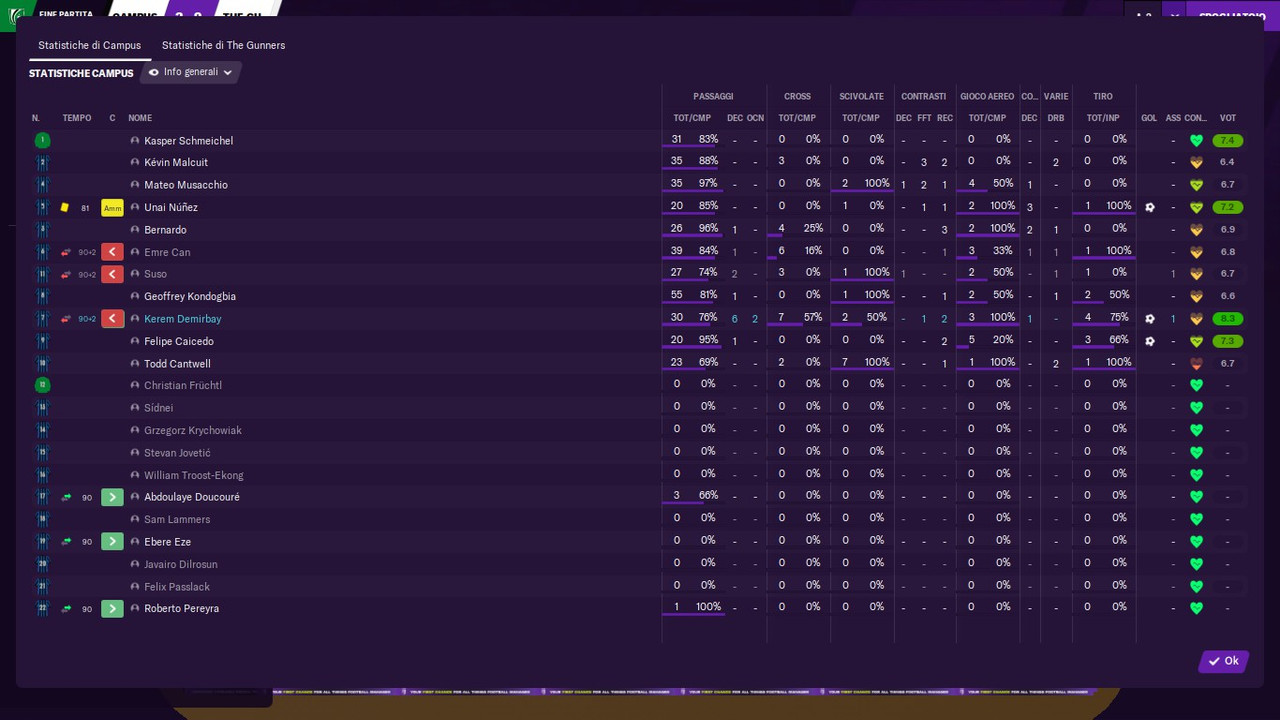Click orange condition heart for Kévin Malcuit
The height and width of the screenshot is (720, 1280).
[1196, 163]
